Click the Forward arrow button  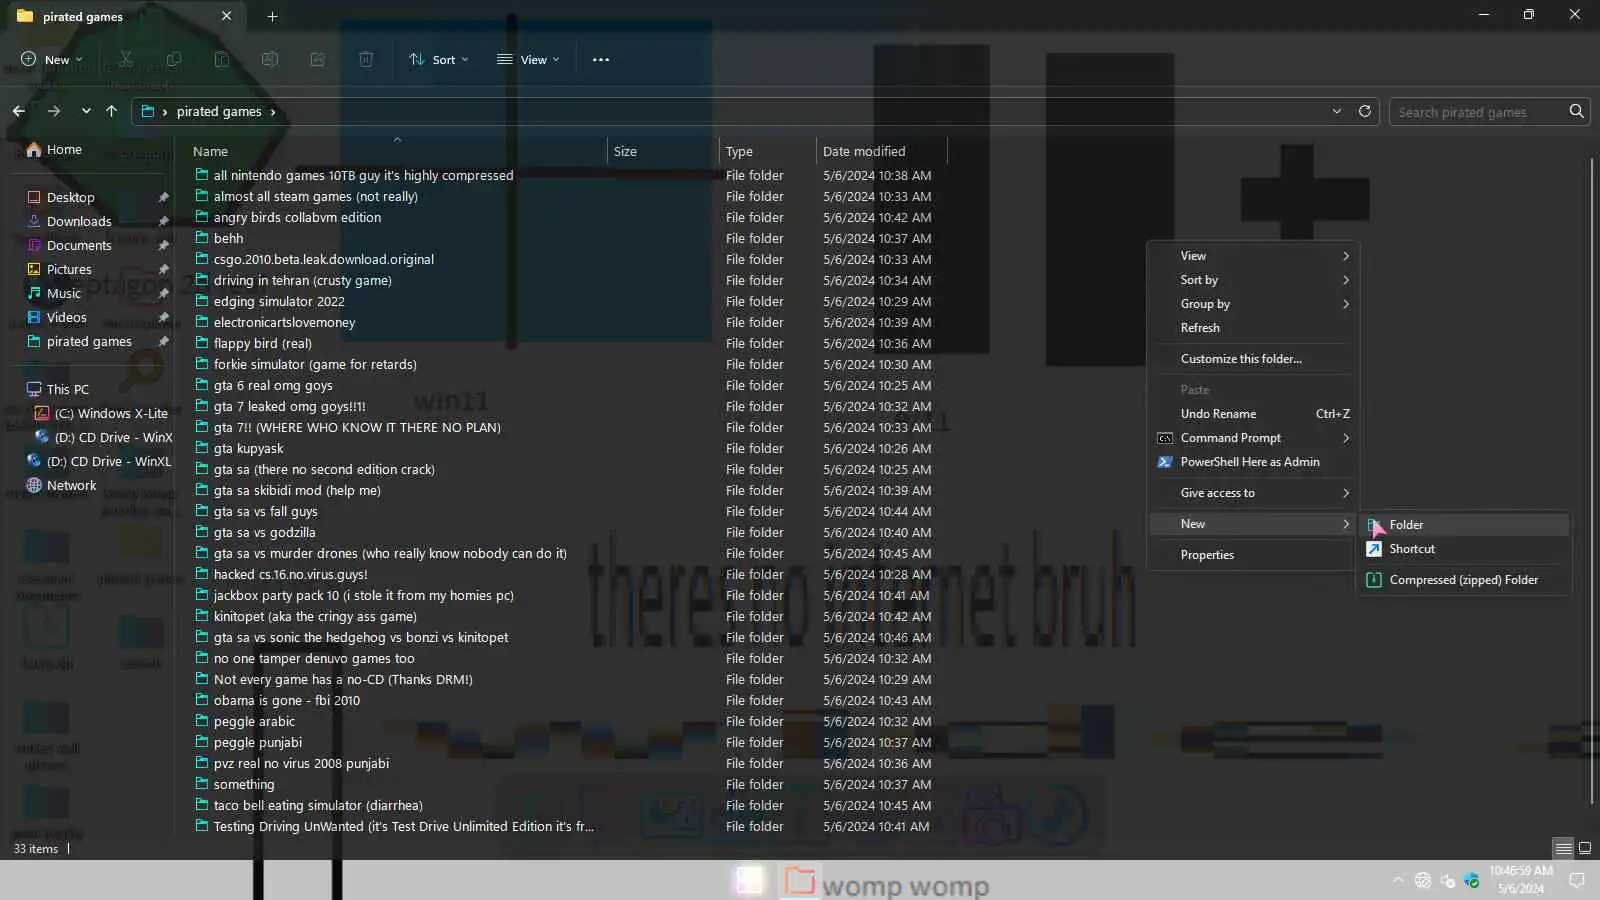[x=54, y=111]
